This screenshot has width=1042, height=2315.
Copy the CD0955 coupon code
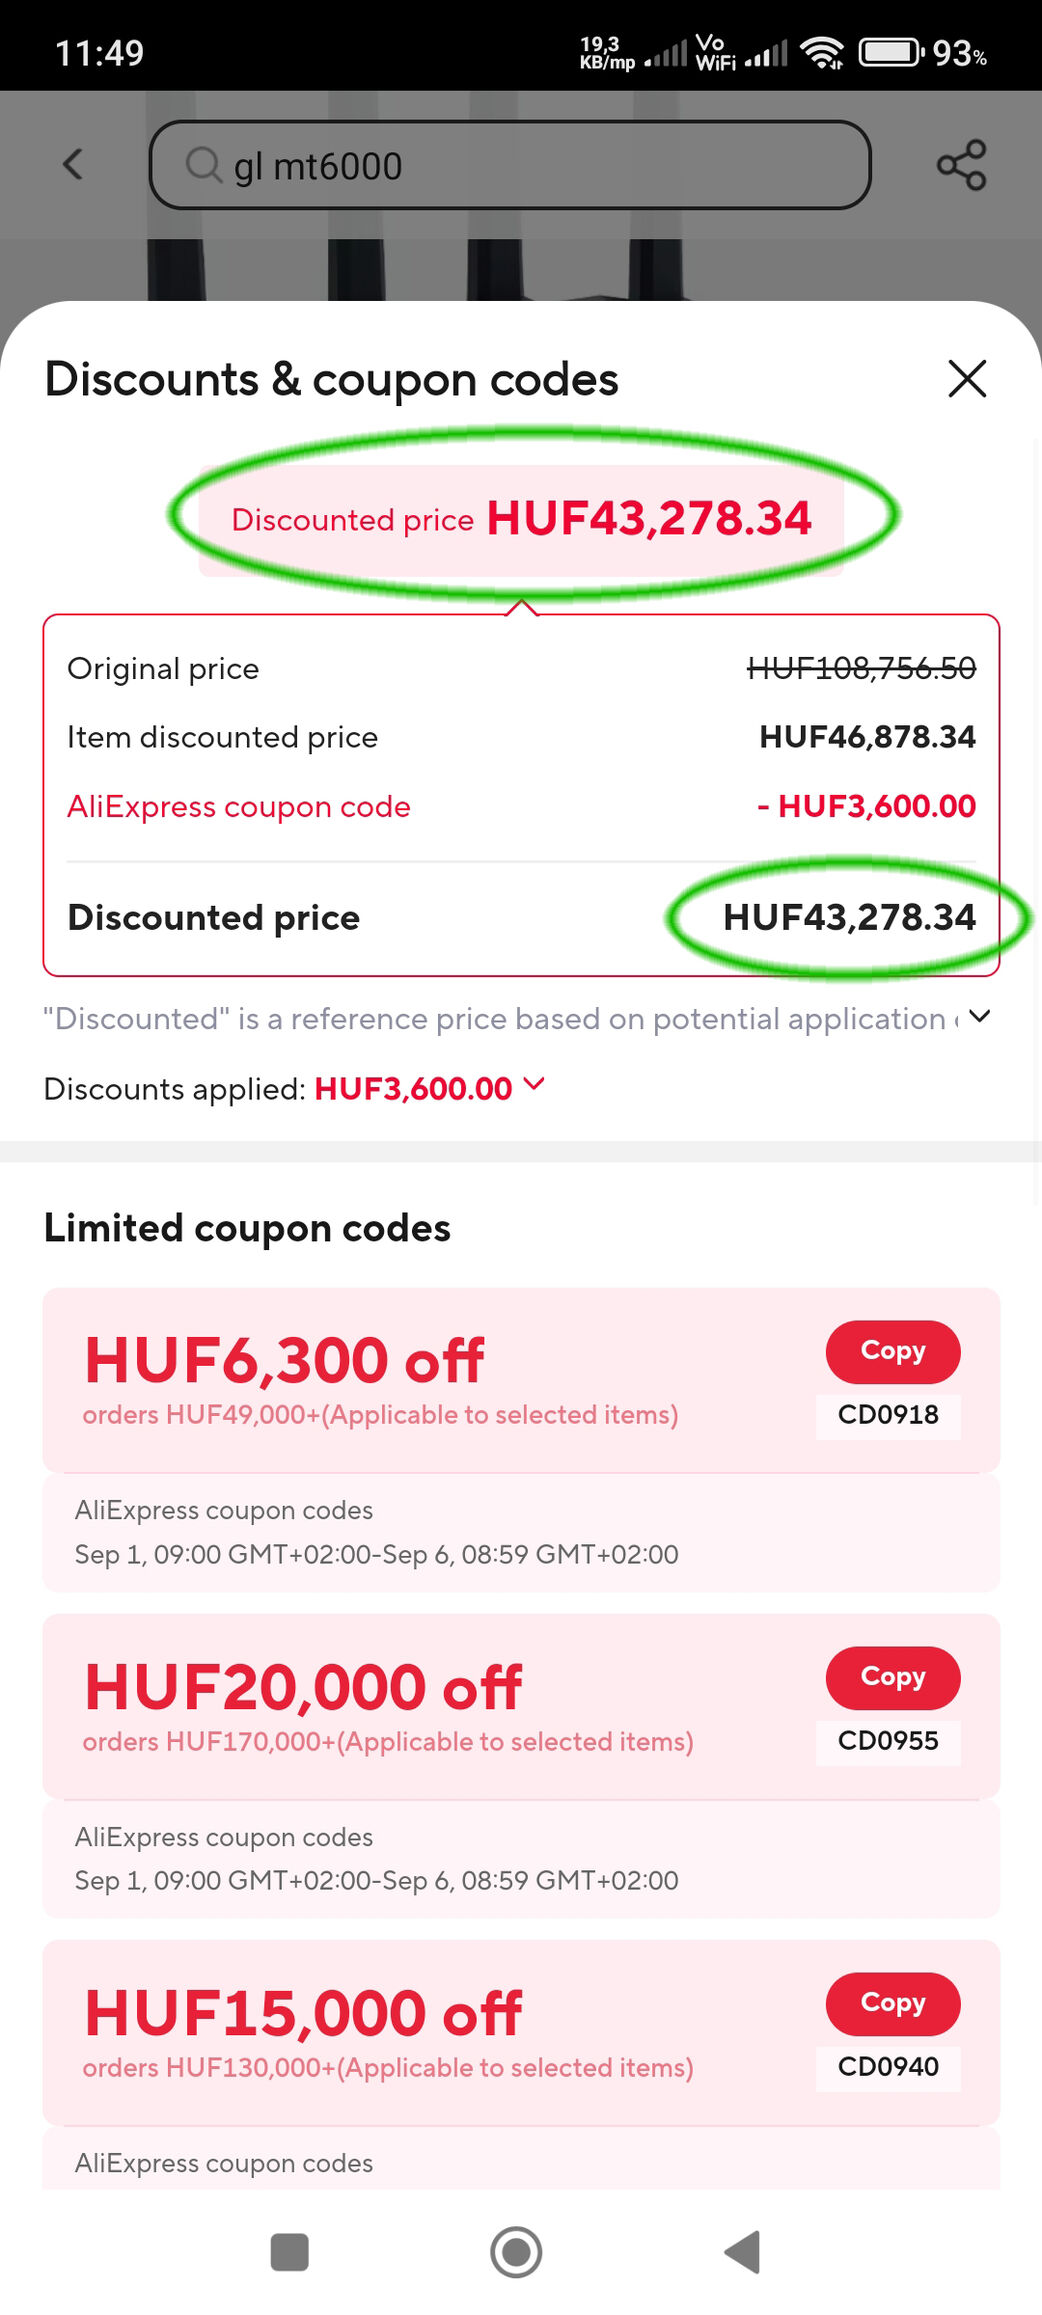(x=893, y=1677)
